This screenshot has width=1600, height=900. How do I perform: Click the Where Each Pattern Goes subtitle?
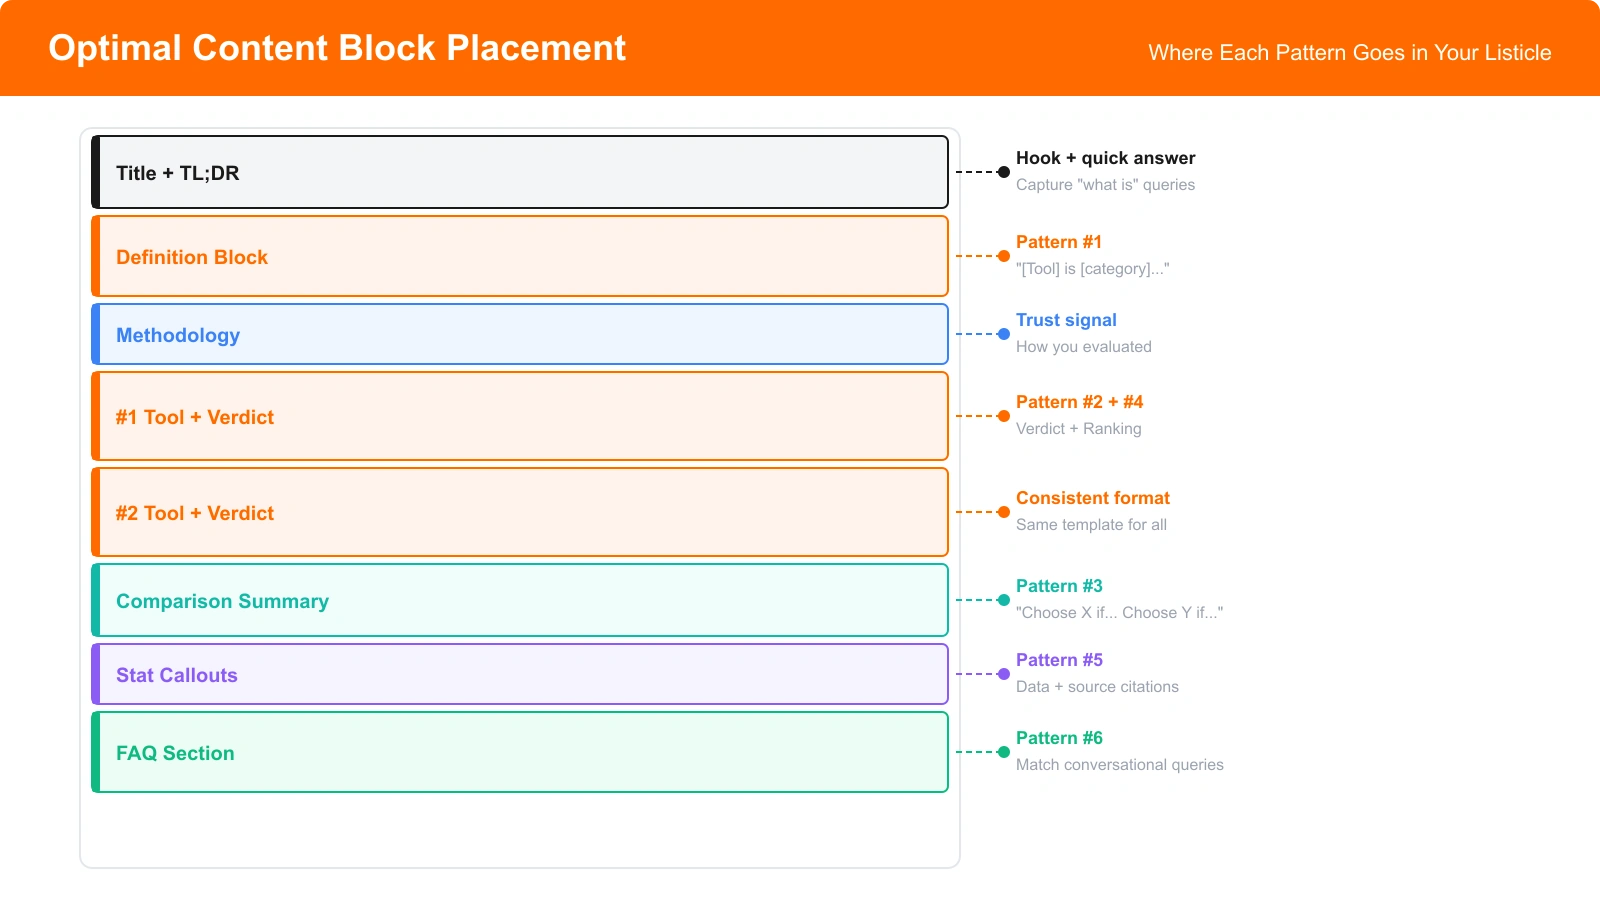[x=1349, y=53]
